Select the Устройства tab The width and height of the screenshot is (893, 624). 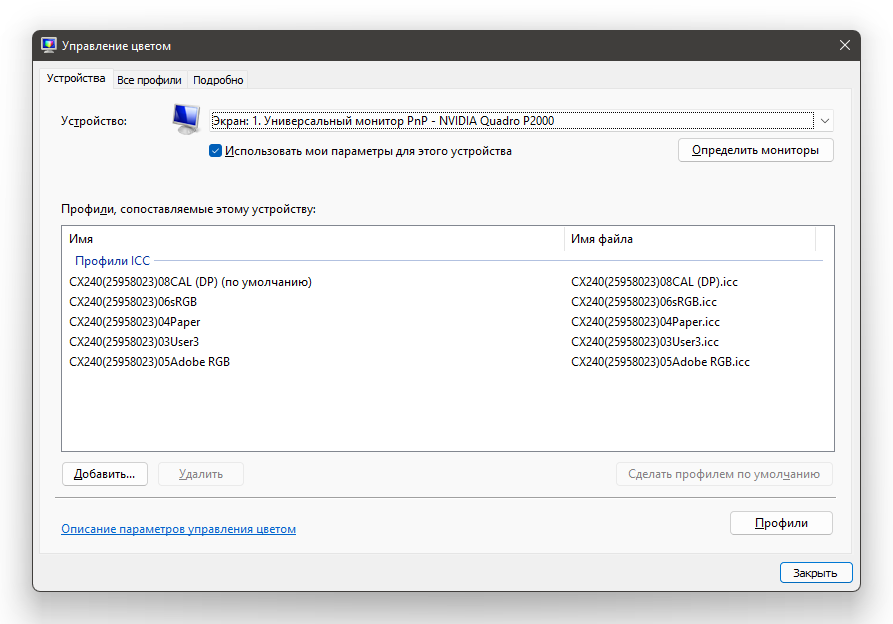[76, 79]
